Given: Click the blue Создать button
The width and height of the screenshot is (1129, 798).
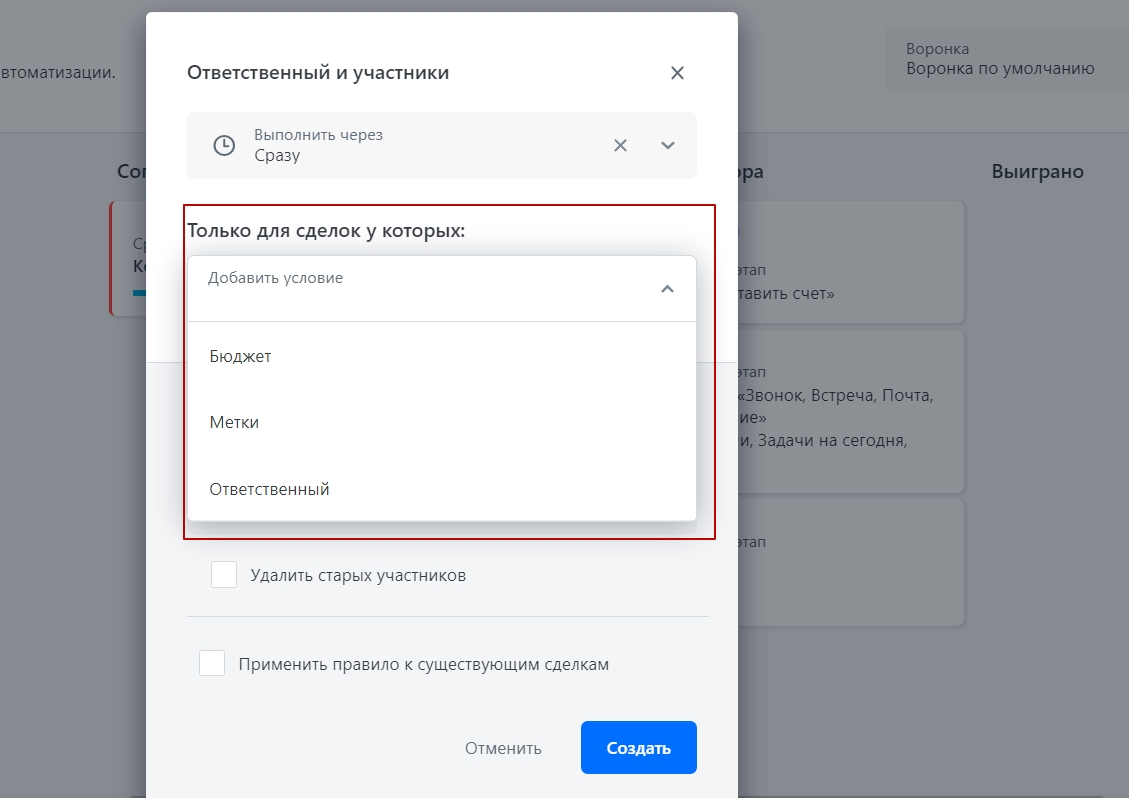Looking at the screenshot, I should (639, 748).
